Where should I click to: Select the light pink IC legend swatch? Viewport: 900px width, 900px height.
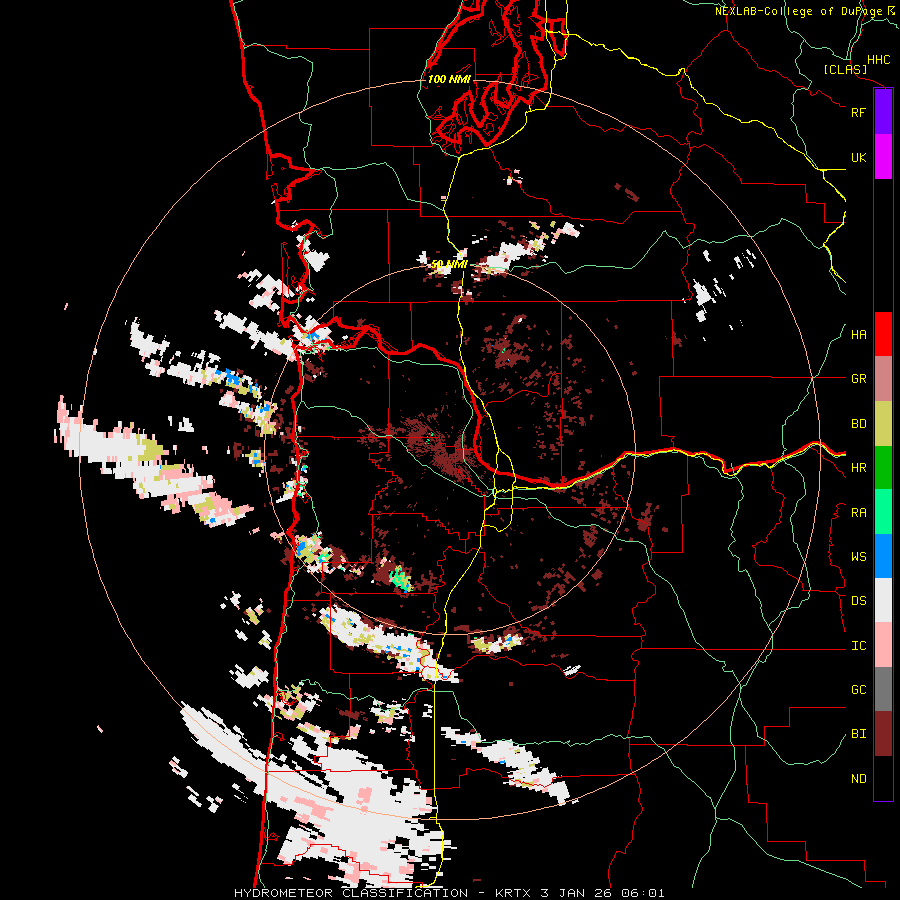[x=883, y=645]
